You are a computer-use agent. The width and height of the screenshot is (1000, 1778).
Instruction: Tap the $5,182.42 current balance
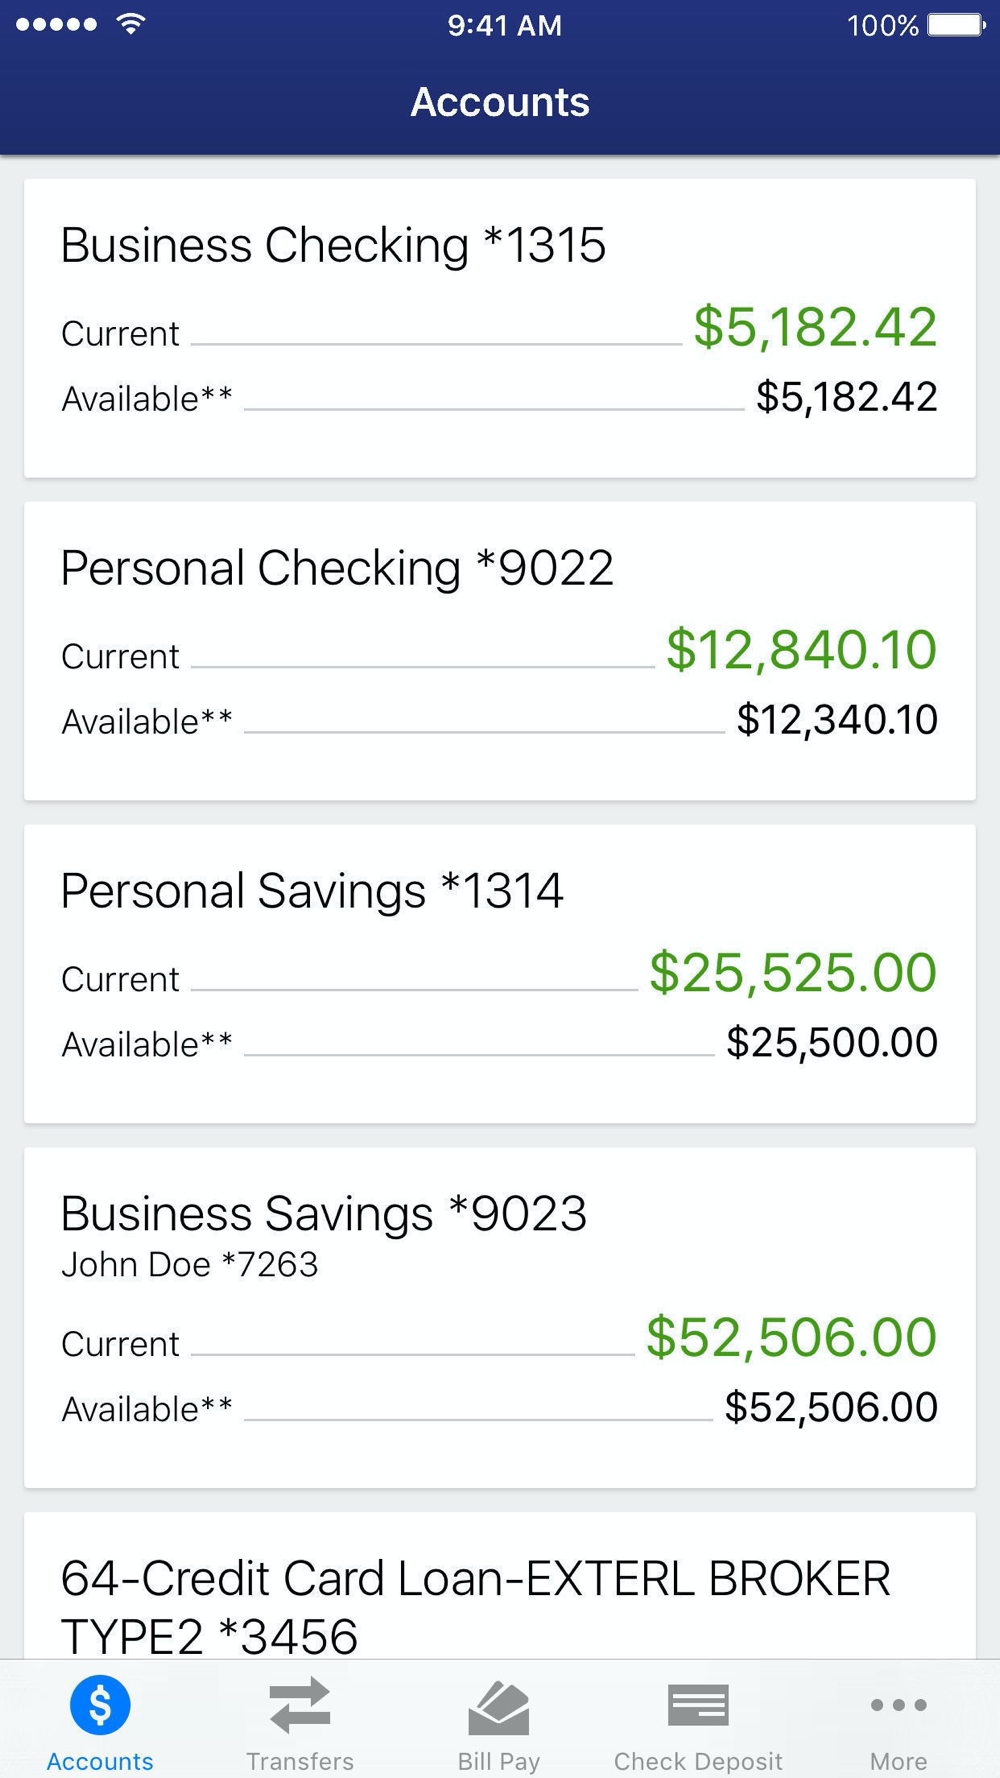click(815, 327)
